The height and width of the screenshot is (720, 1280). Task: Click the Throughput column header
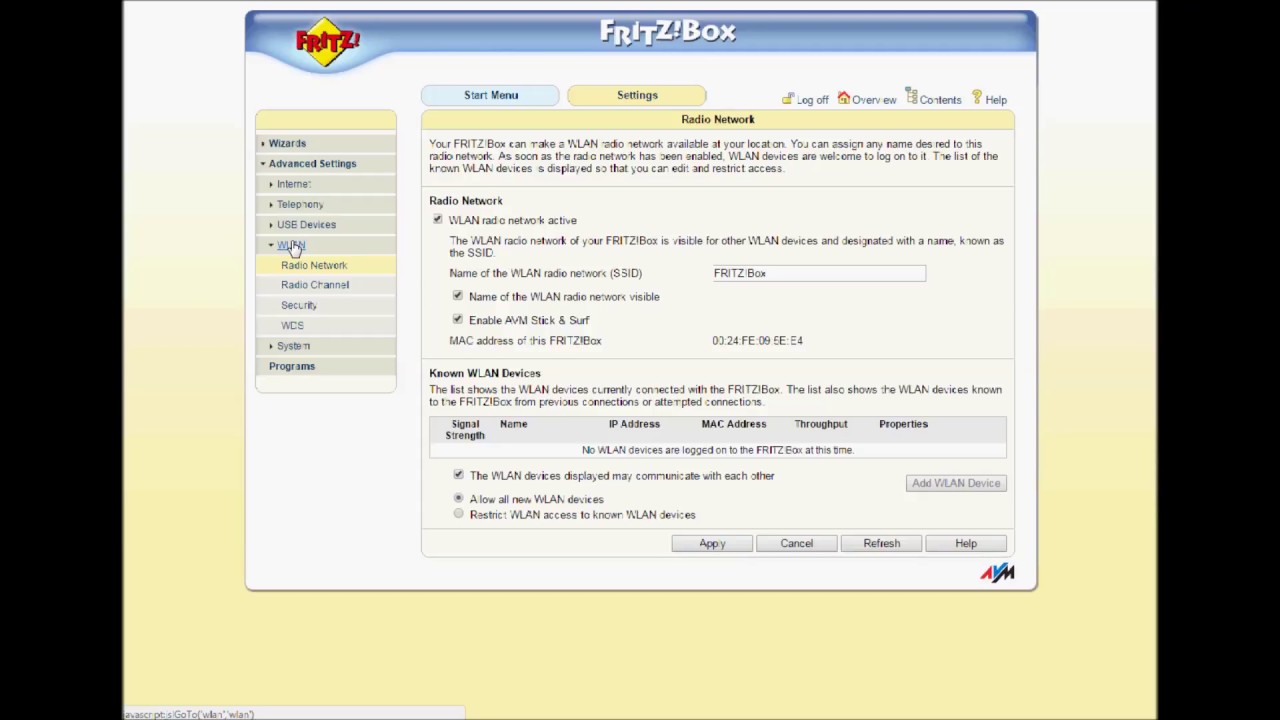821,424
